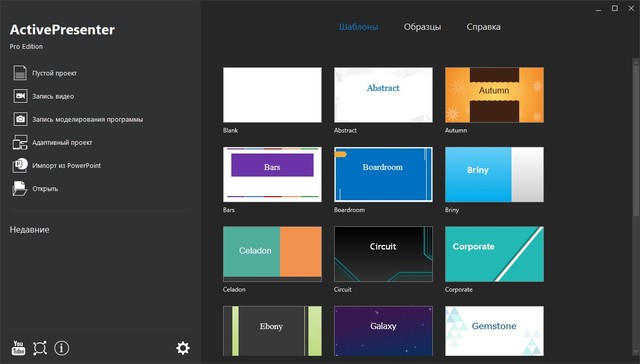The image size is (640, 364).
Task: Pick the Briny template thumbnail
Action: (494, 175)
